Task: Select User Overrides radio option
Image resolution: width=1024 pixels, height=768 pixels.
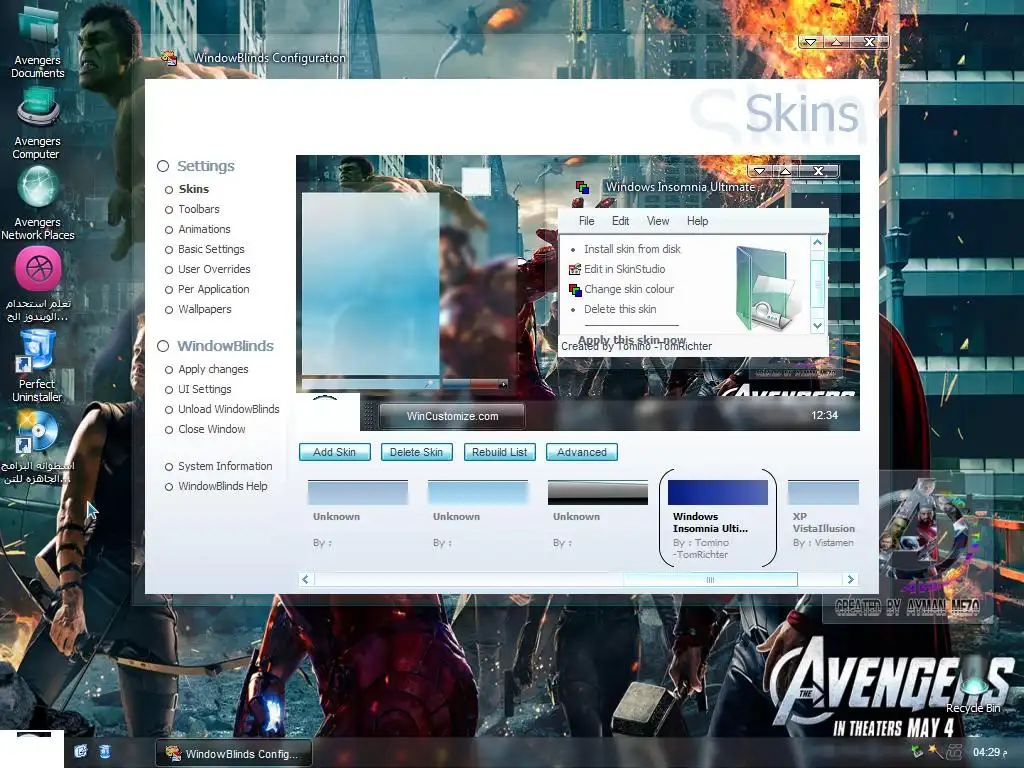Action: (x=168, y=270)
